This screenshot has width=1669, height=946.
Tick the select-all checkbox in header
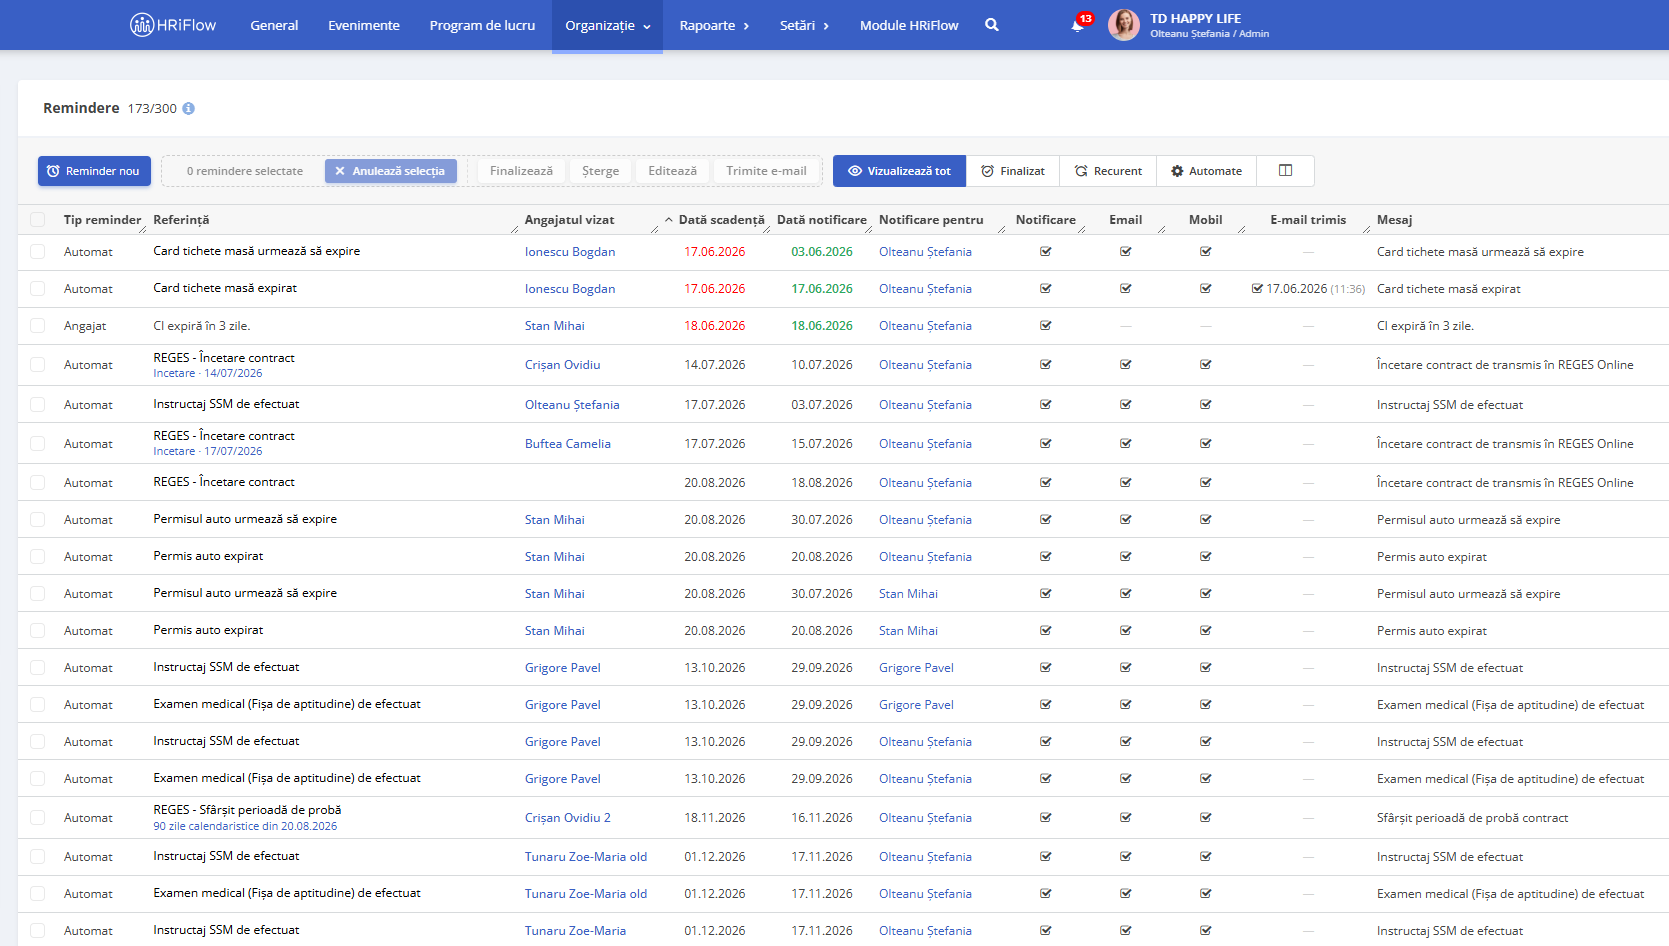pyautogui.click(x=37, y=220)
